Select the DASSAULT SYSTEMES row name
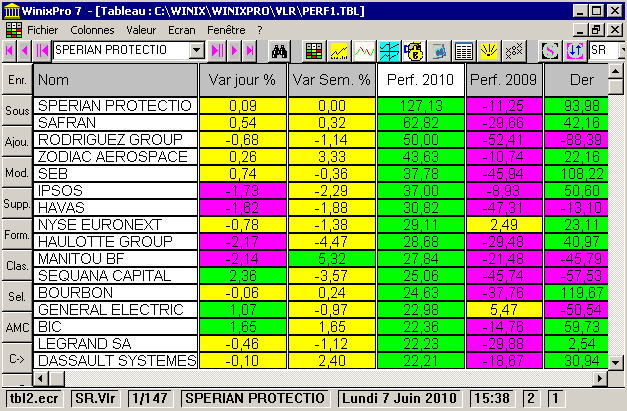This screenshot has width=627, height=411. 116,361
